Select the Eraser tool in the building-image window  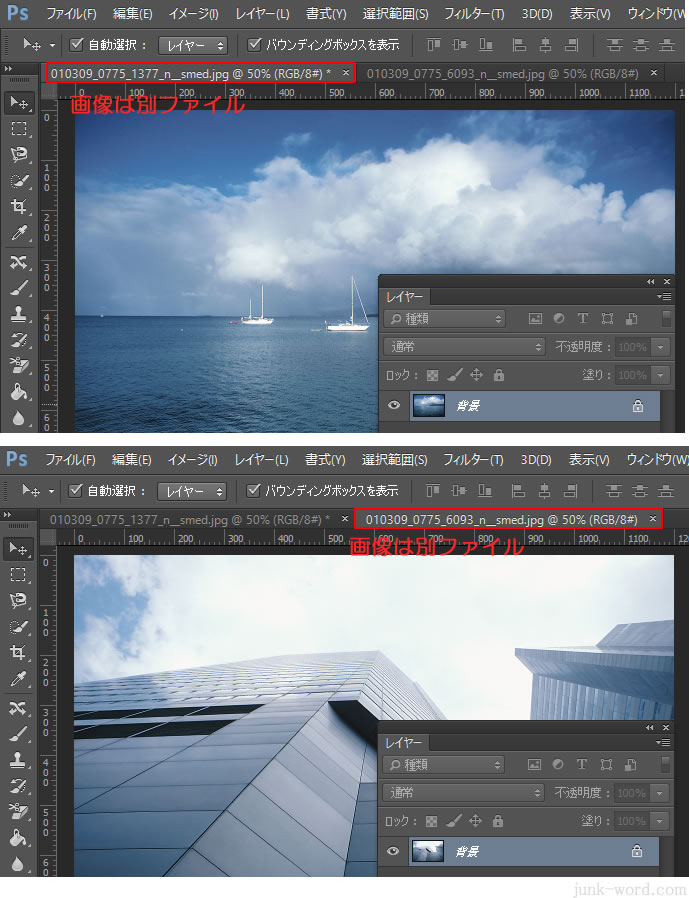(x=18, y=812)
